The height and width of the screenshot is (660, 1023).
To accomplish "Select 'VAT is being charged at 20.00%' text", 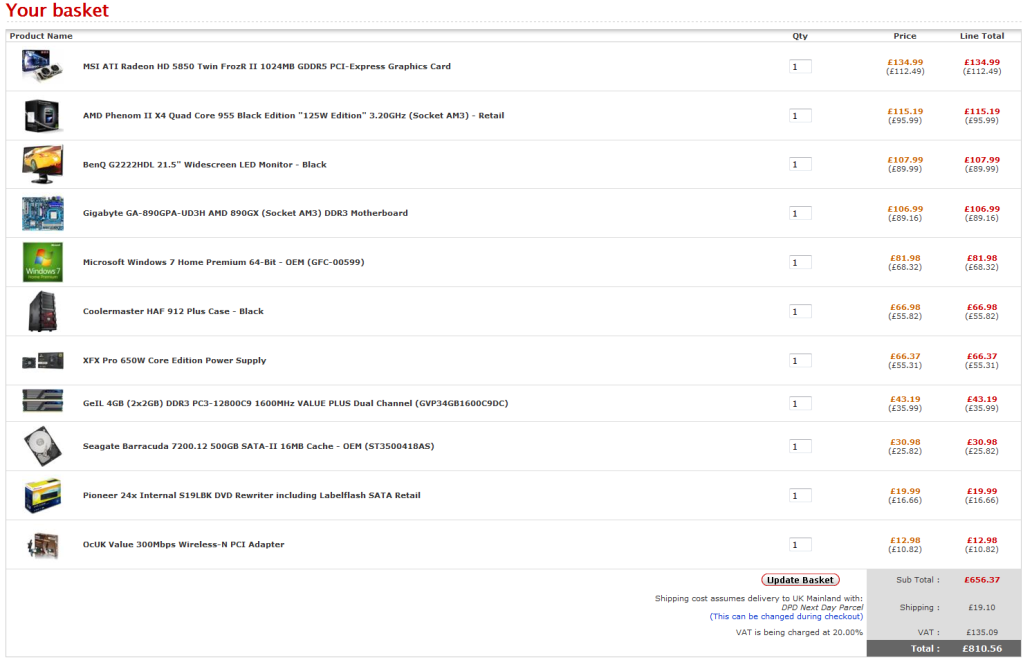I will (799, 632).
